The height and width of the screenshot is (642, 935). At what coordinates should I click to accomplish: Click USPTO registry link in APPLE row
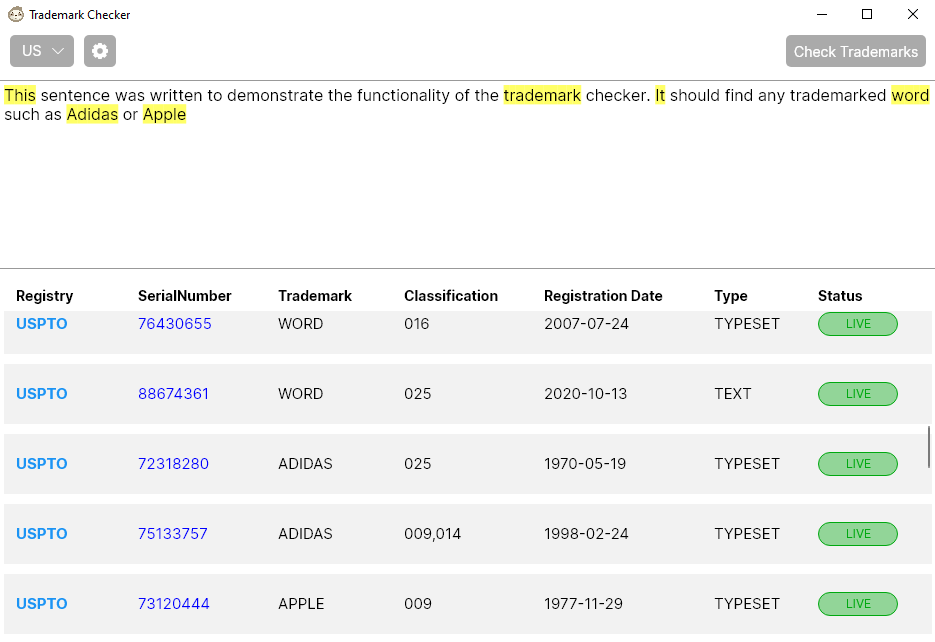42,604
